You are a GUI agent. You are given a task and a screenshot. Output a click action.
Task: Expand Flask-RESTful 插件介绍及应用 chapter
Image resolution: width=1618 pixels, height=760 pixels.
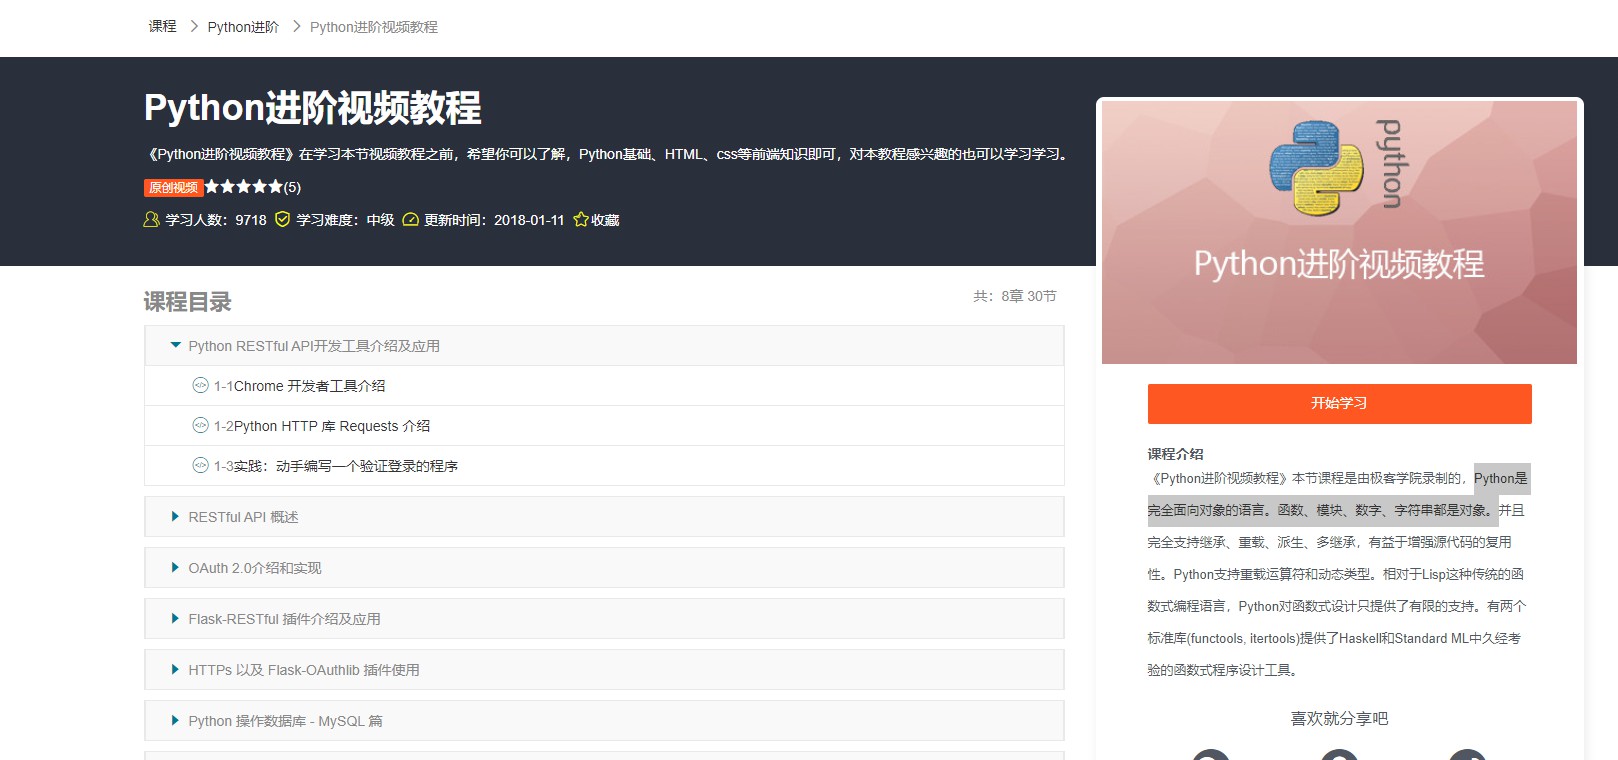pos(604,619)
